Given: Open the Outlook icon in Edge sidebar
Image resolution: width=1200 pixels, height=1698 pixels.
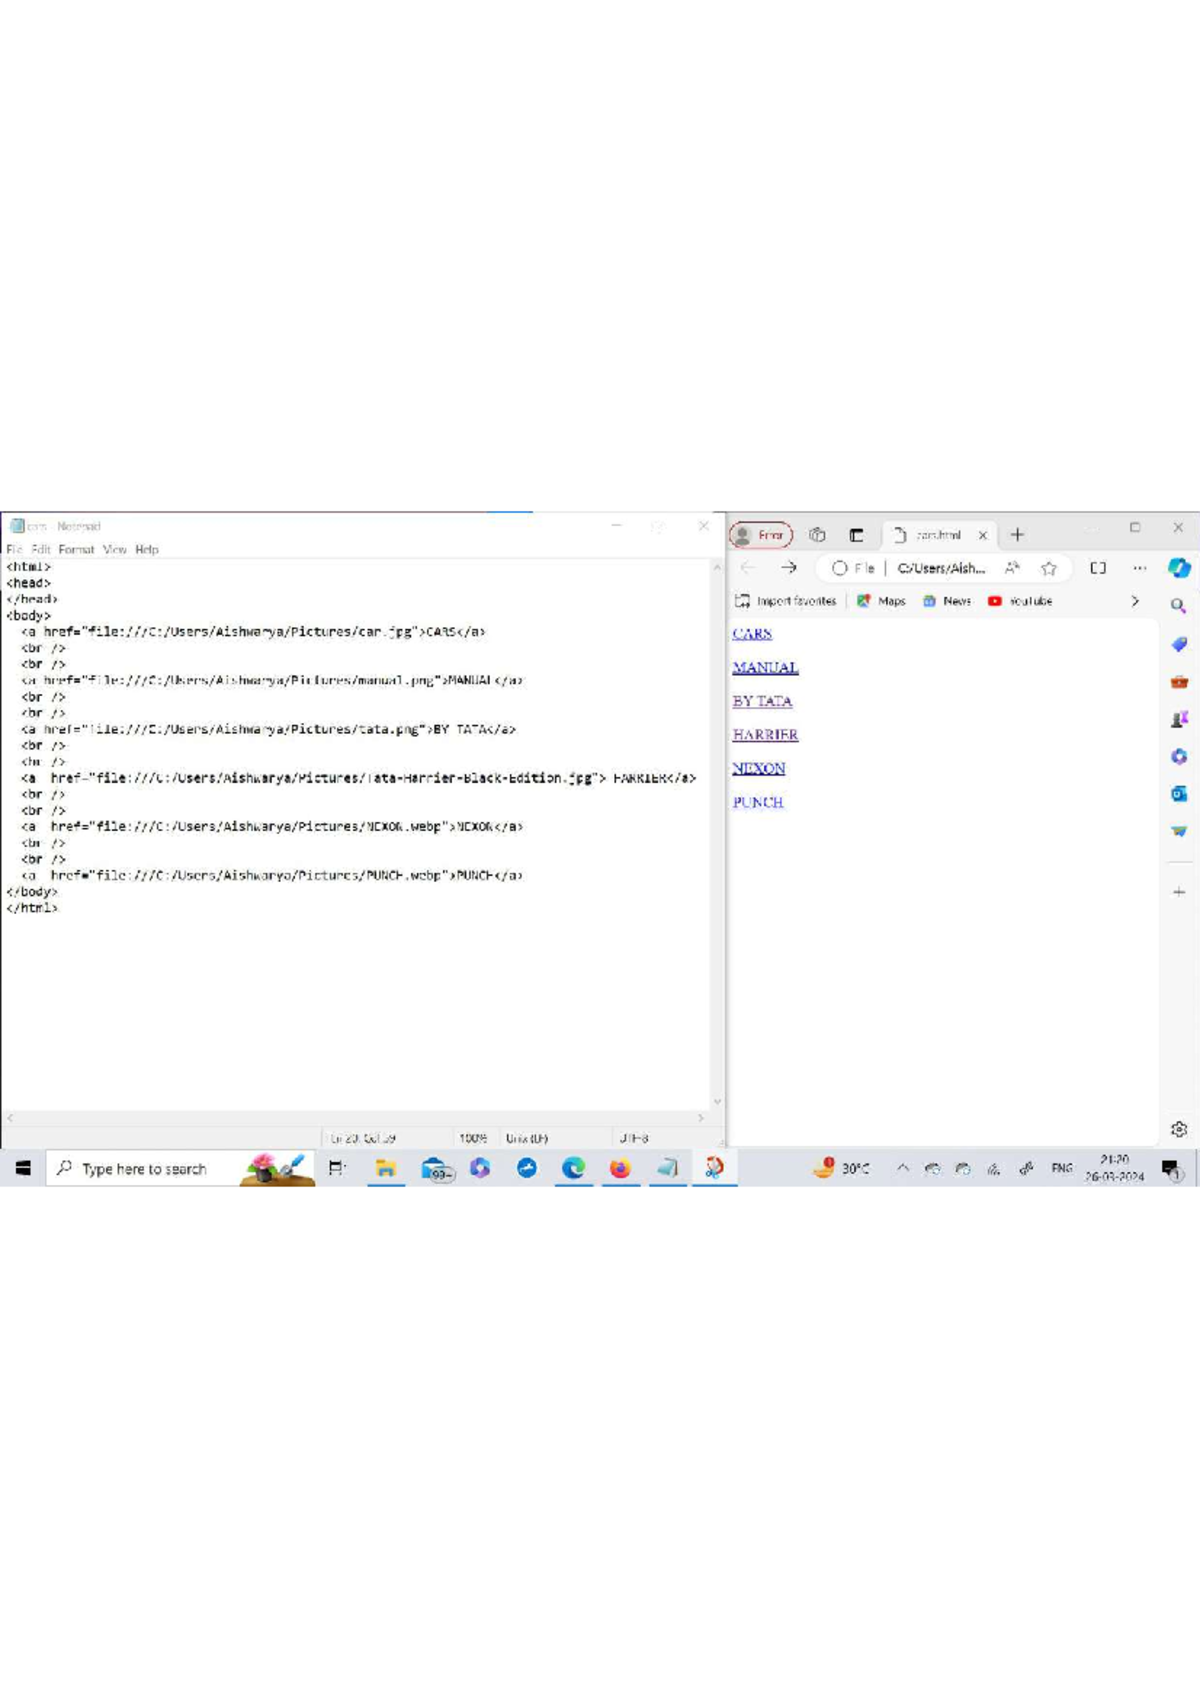Looking at the screenshot, I should 1179,793.
